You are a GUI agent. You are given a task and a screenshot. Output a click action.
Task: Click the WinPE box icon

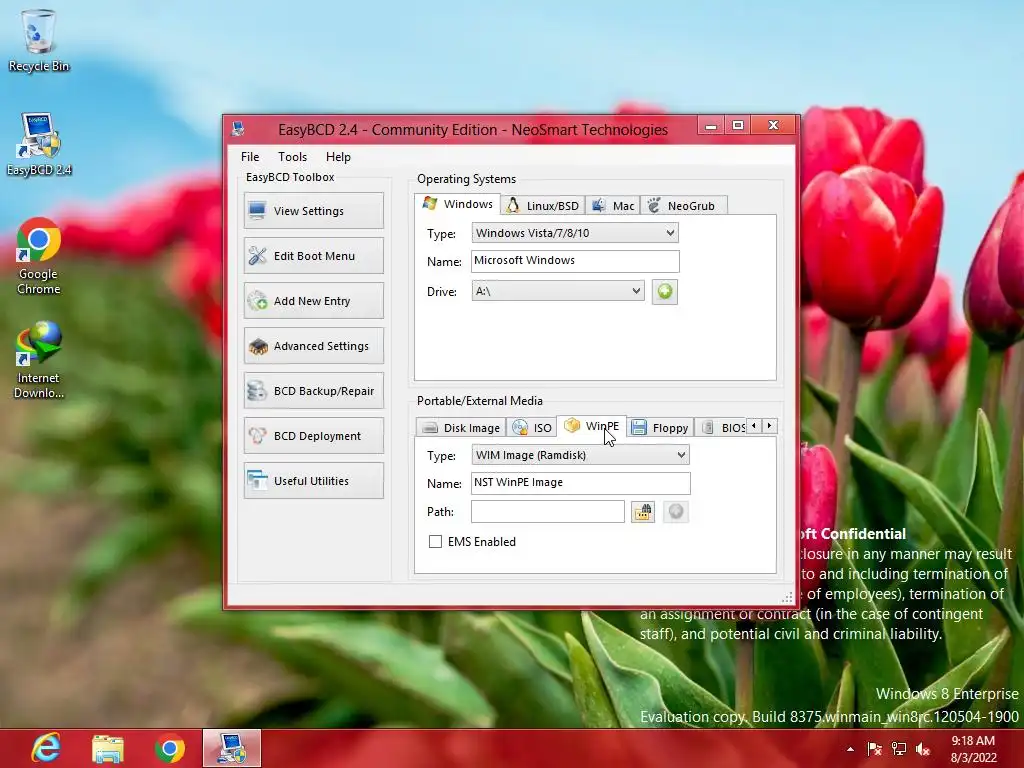(571, 425)
